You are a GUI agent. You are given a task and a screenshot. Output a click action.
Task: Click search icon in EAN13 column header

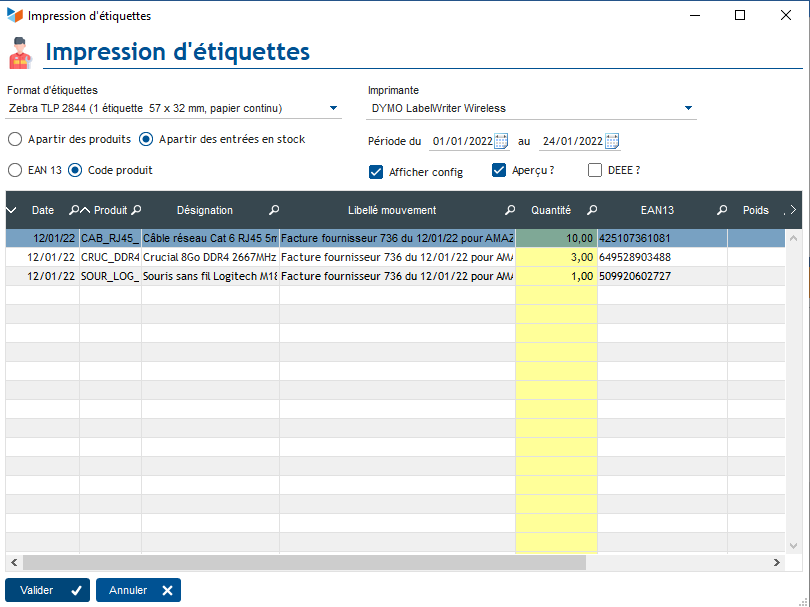coord(721,211)
